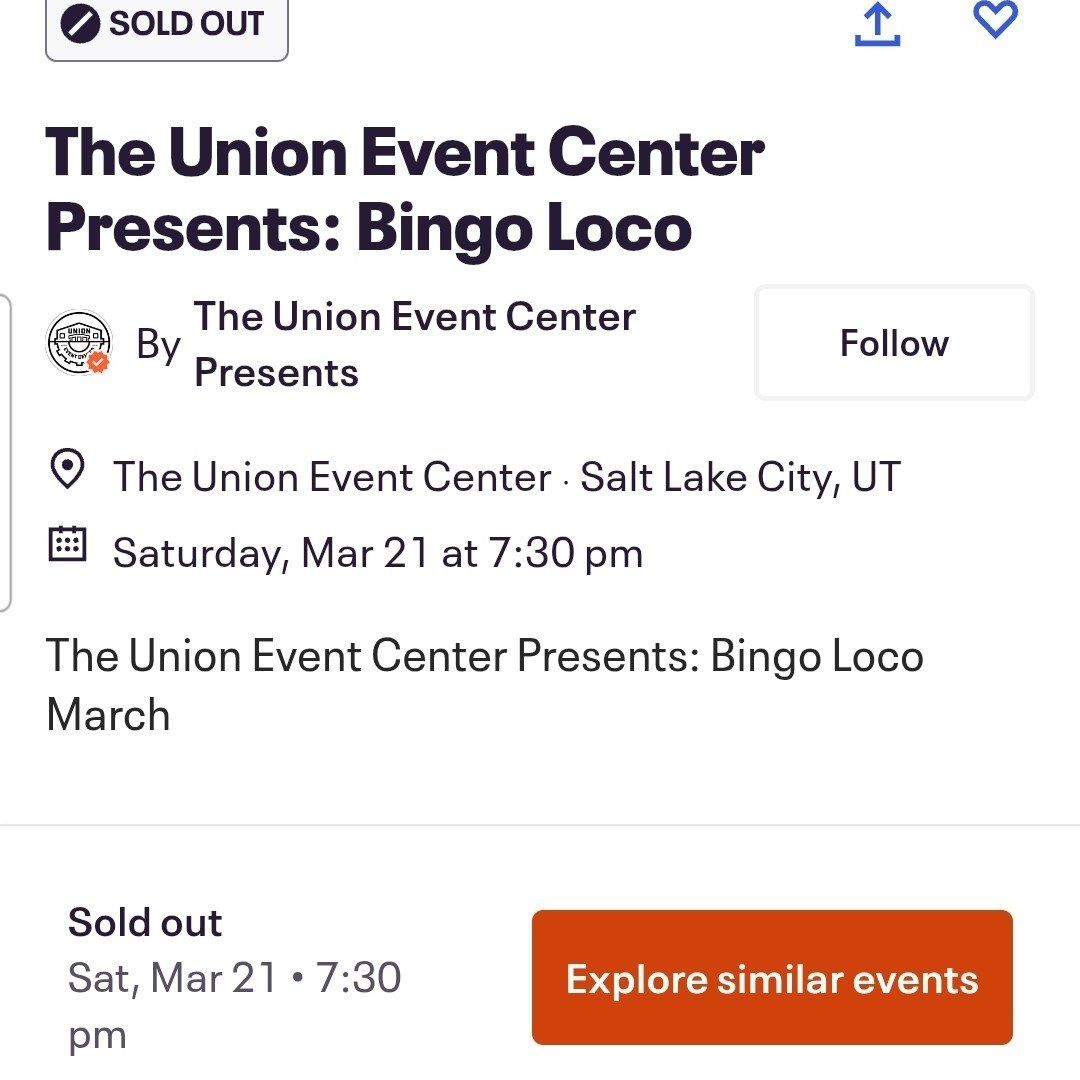Enable following the organizer
The width and height of the screenshot is (1080, 1080).
[893, 342]
